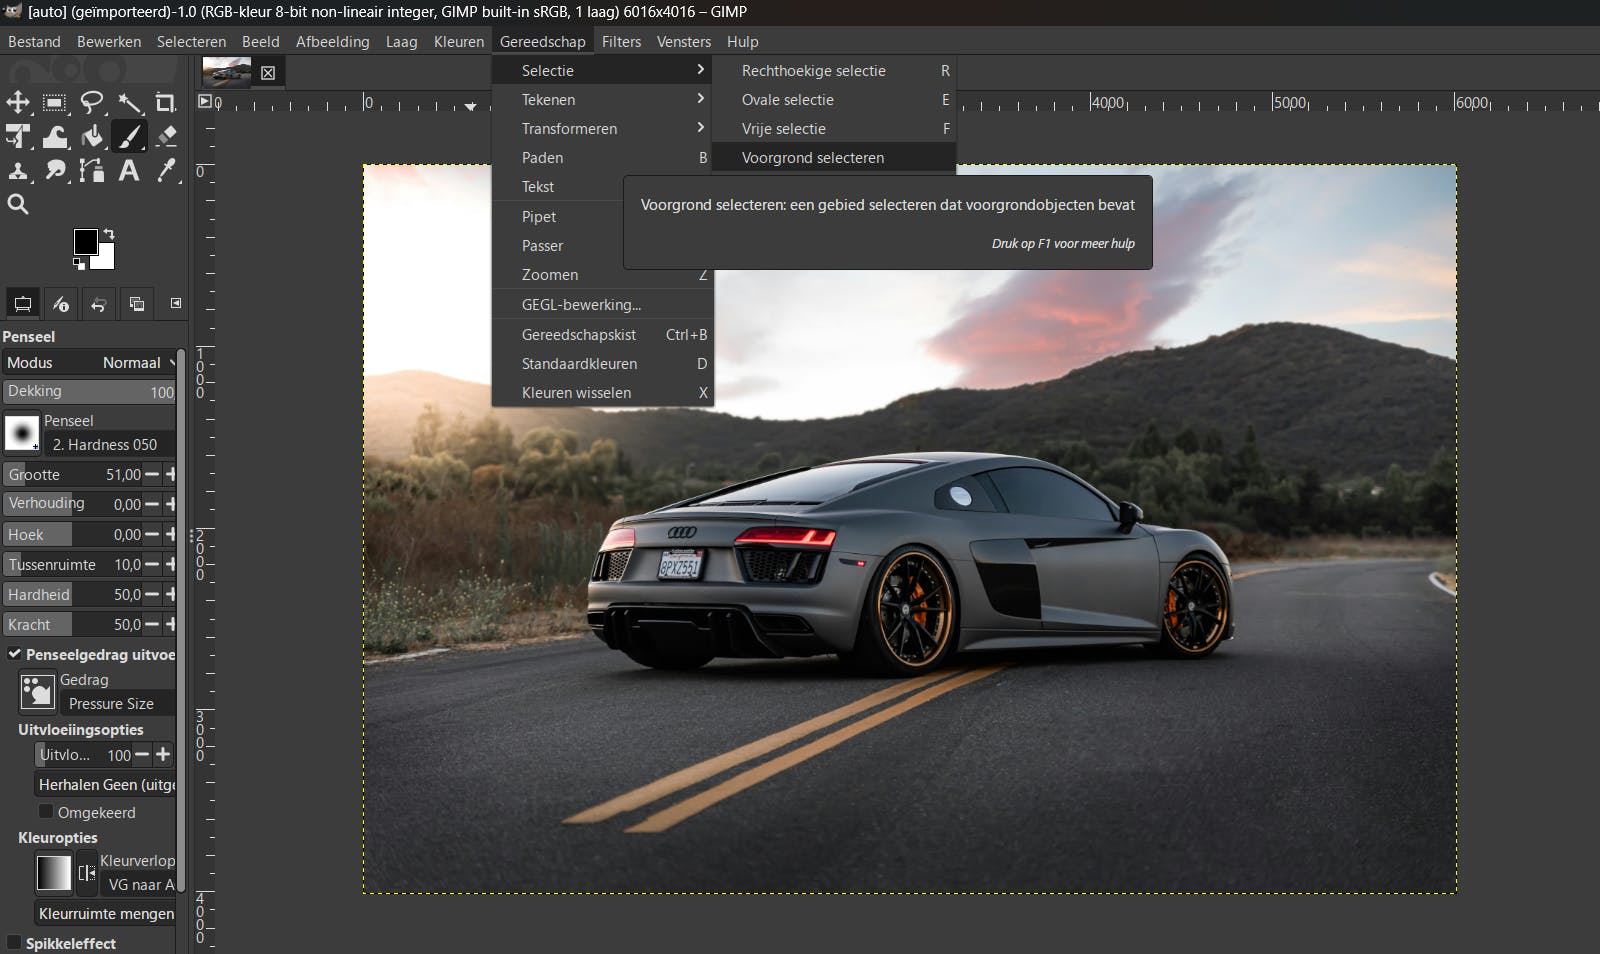Uncheck Penseelgedrag uitvoeren checkbox
1600x954 pixels.
point(15,654)
